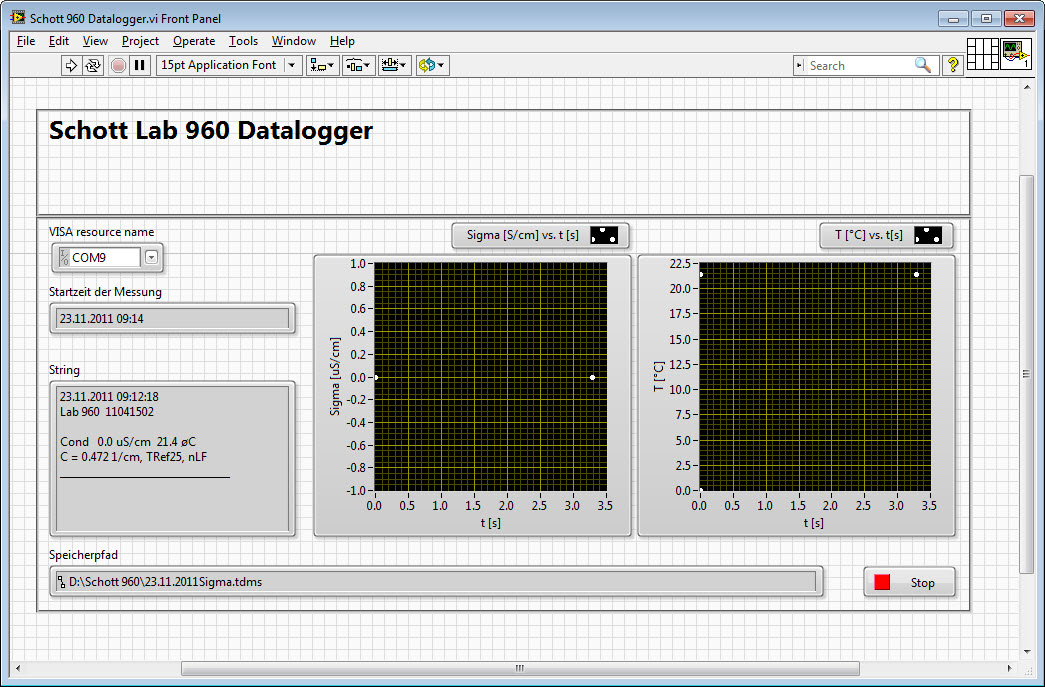Viewport: 1045px width, 687px height.
Task: Click the Run arrow button
Action: pos(71,65)
